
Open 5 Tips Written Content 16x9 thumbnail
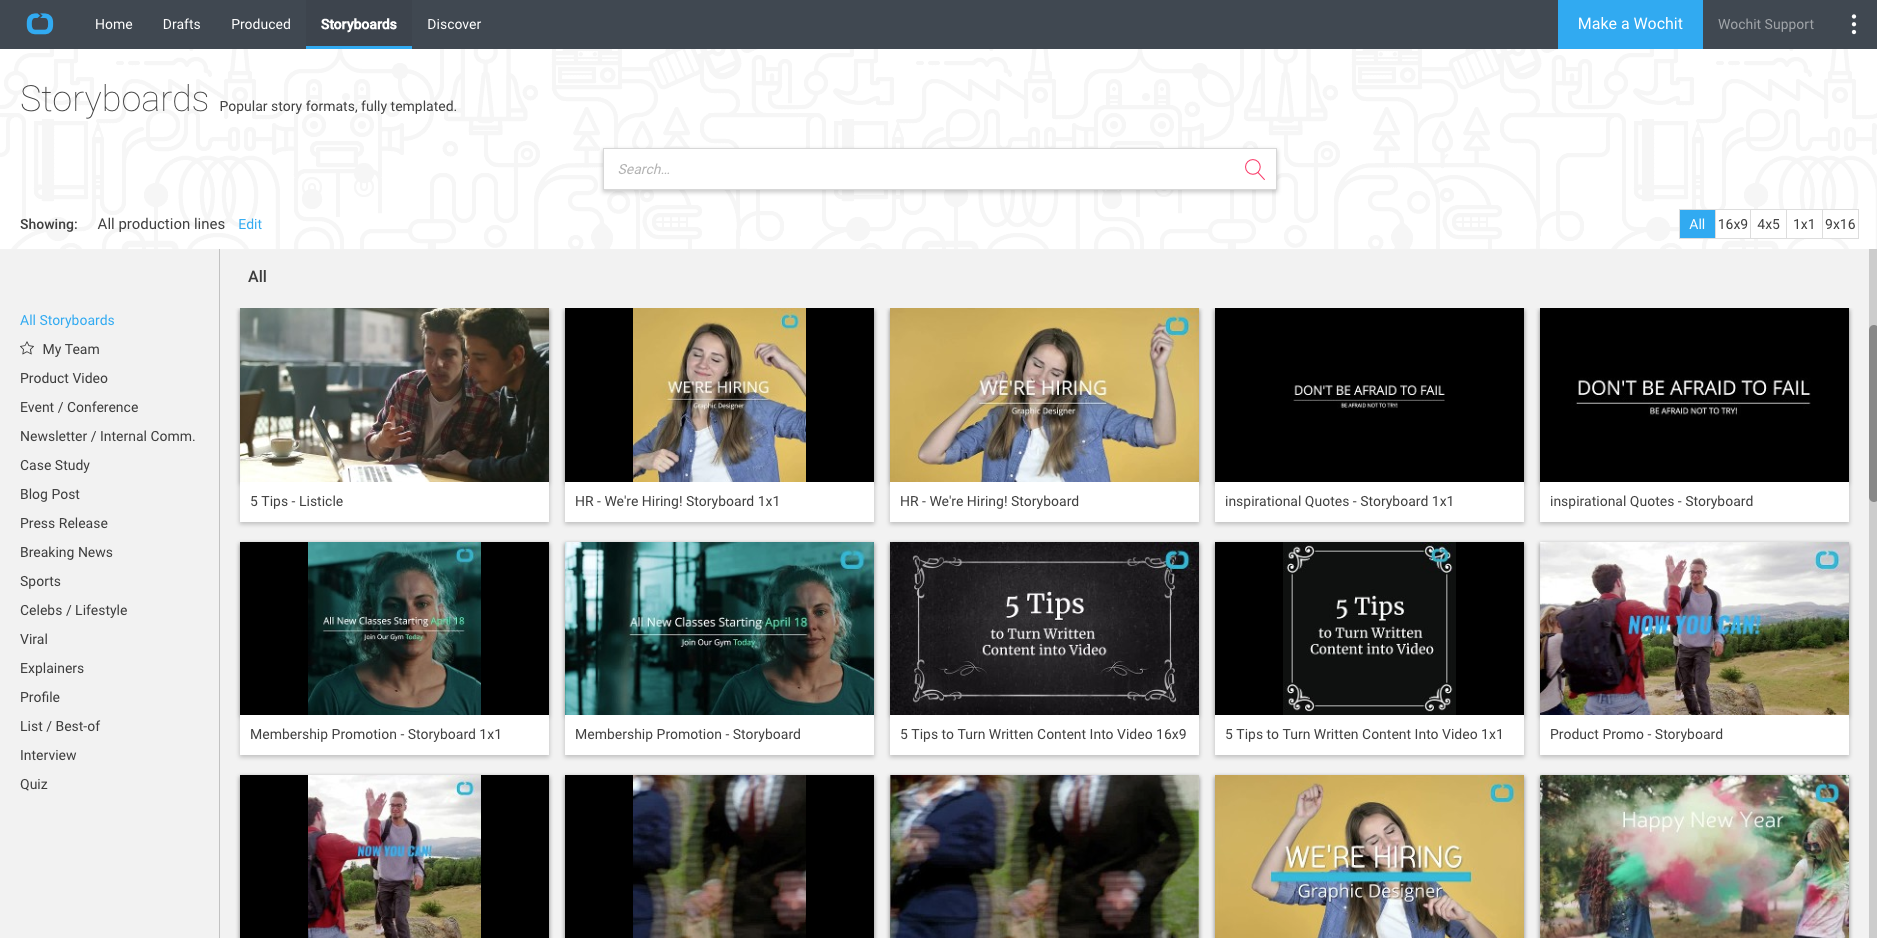click(1044, 628)
